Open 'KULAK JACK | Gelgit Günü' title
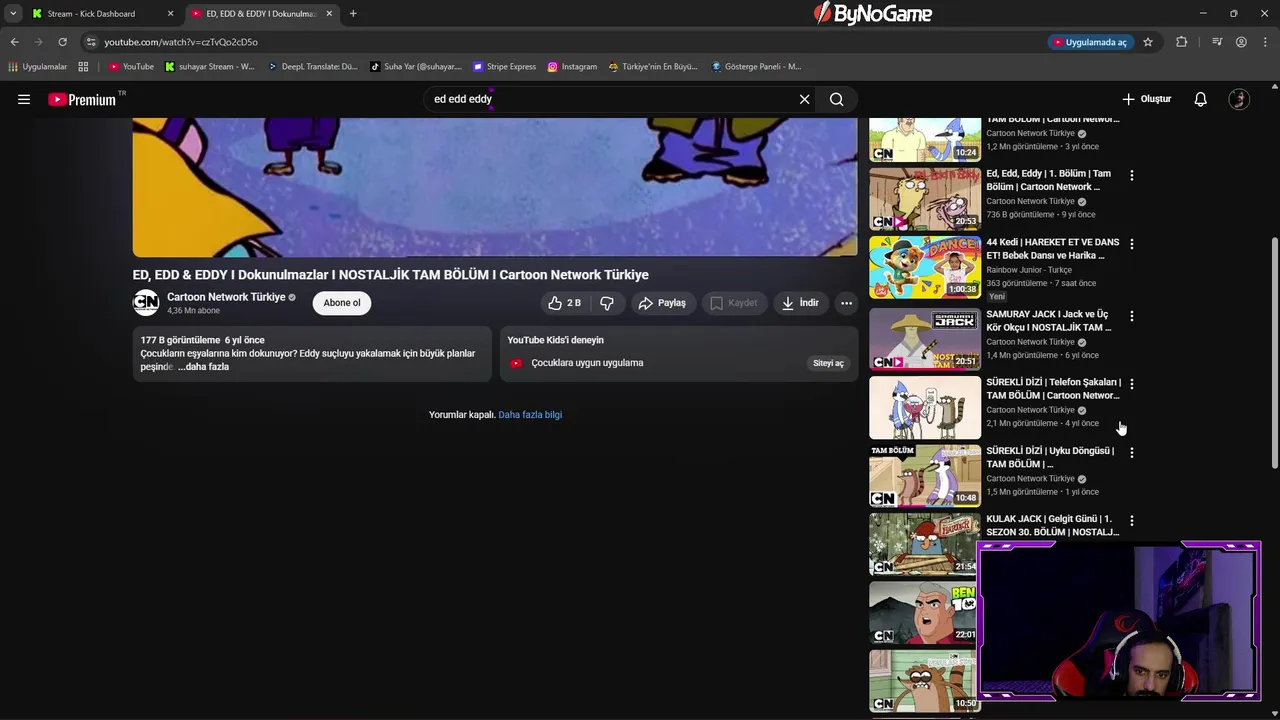 coord(1052,525)
